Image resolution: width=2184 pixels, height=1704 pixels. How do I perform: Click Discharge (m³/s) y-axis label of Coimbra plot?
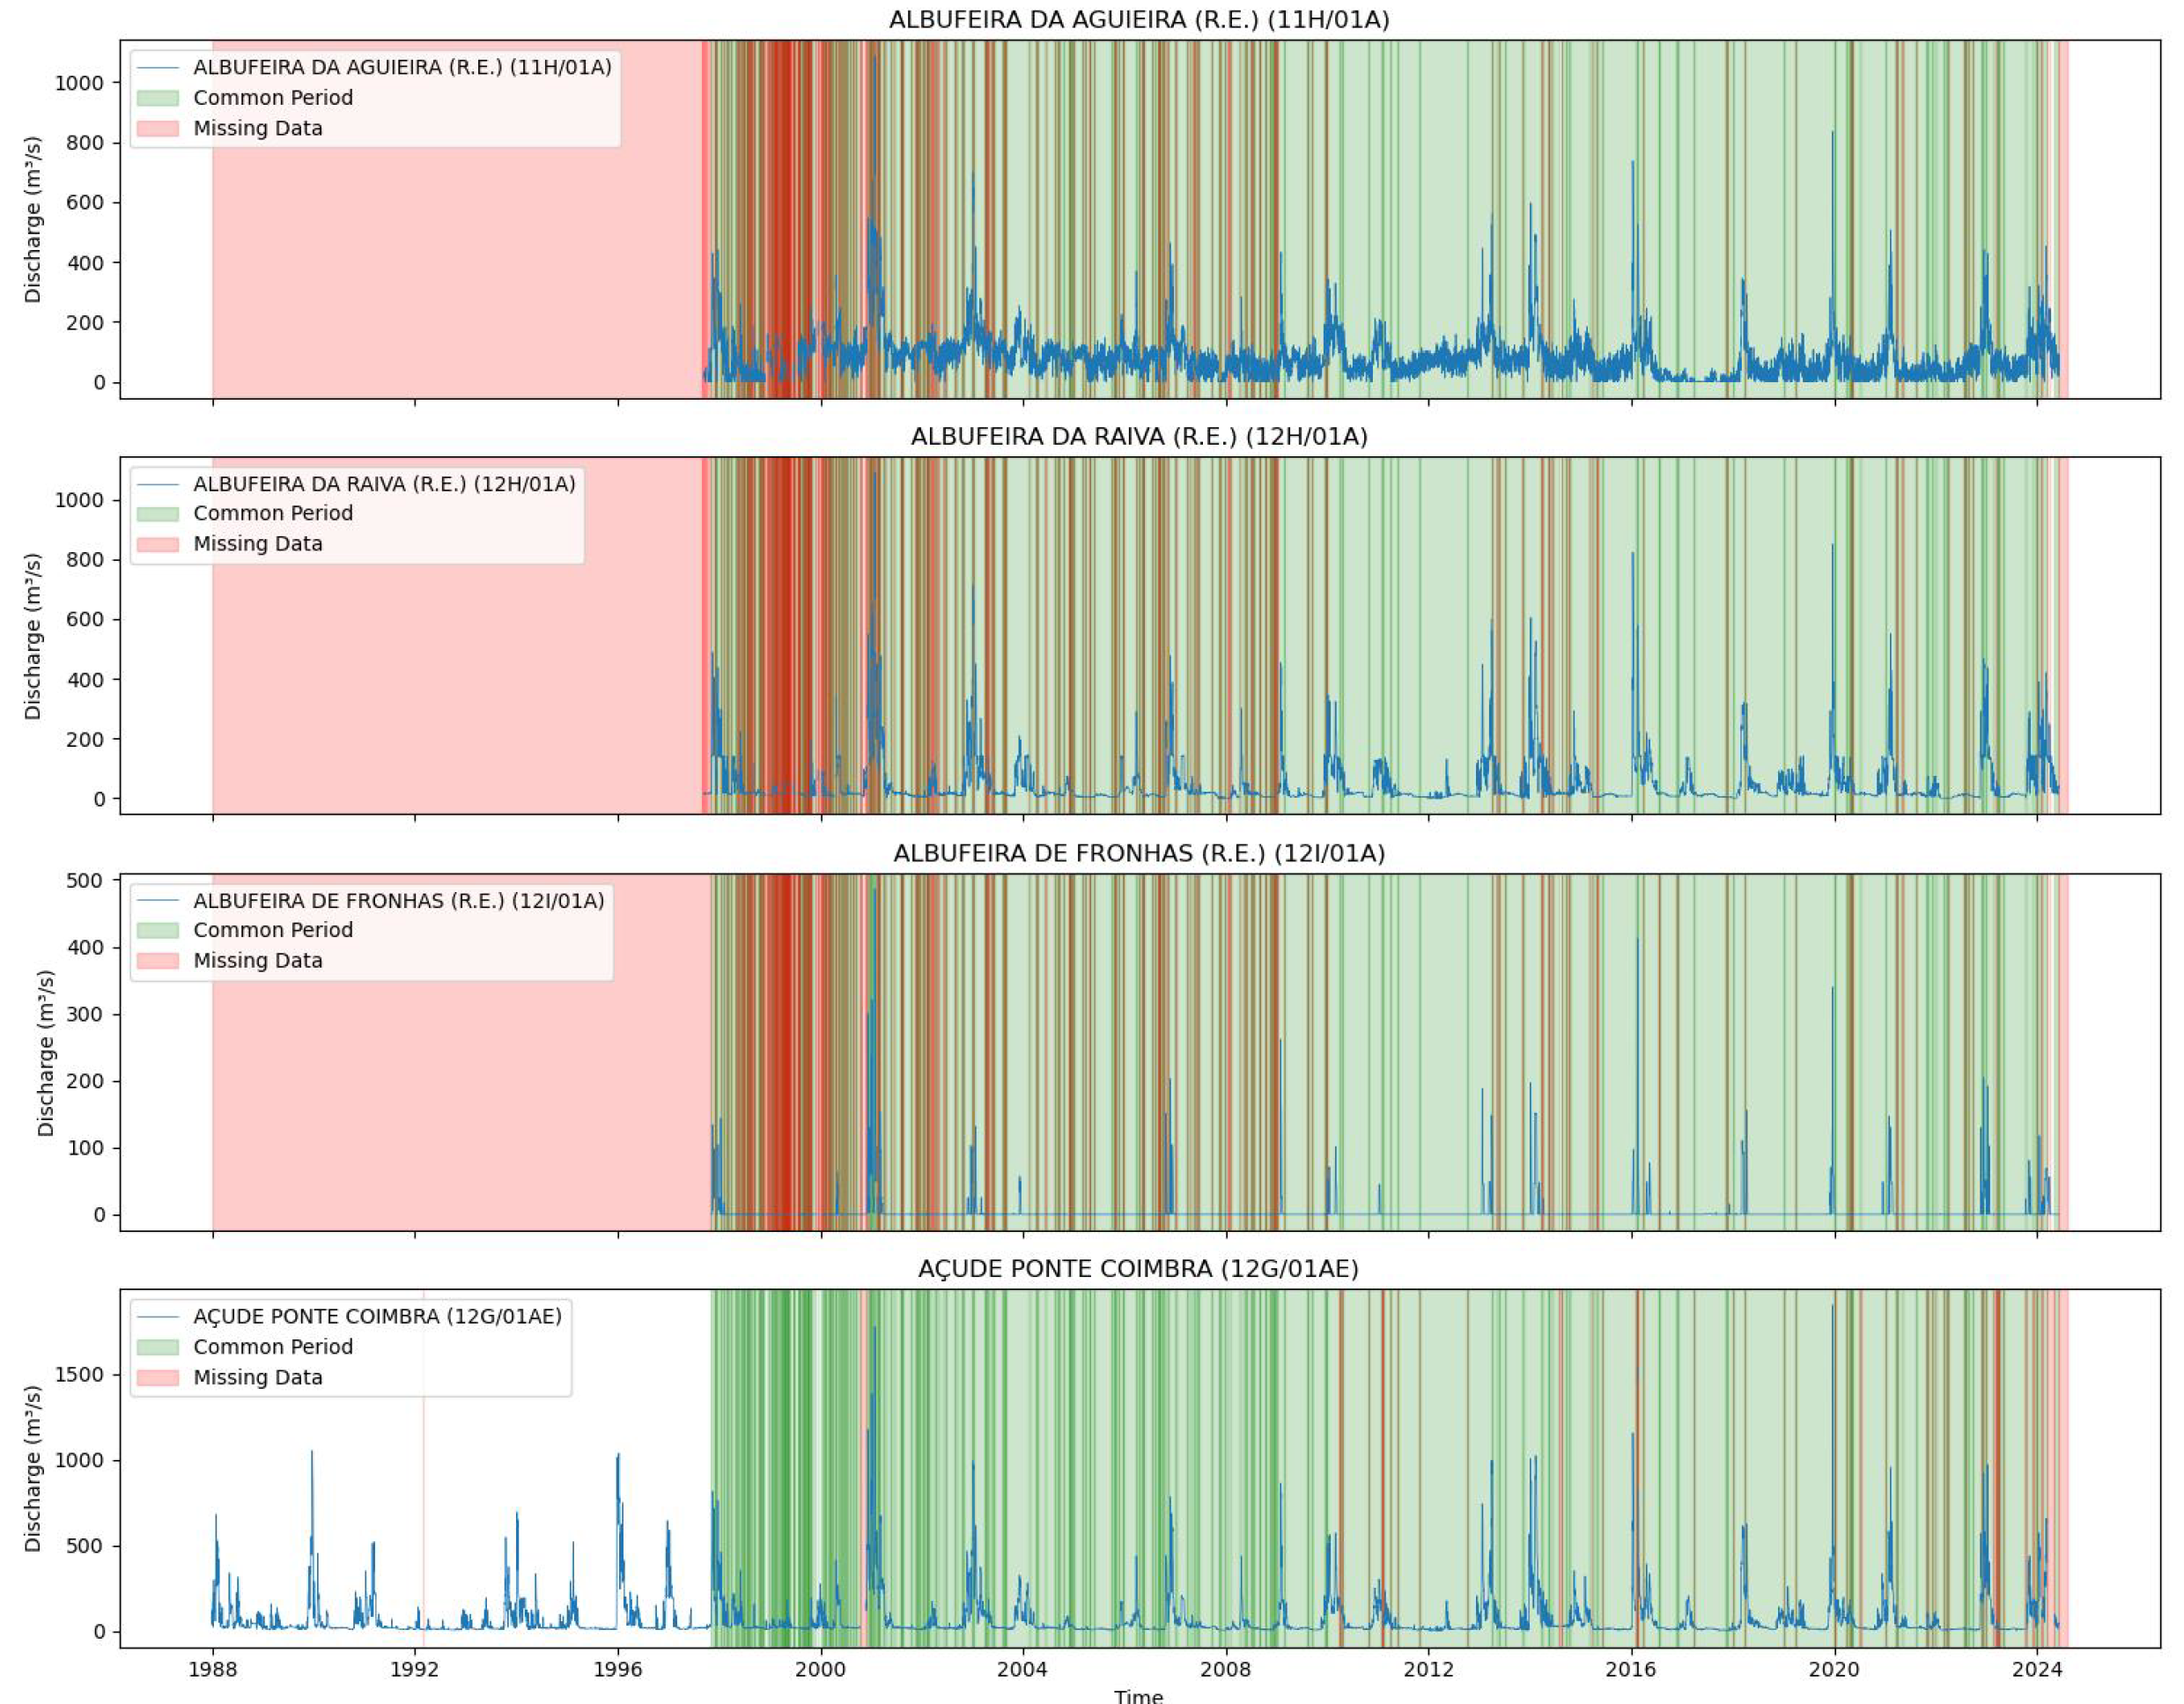[x=33, y=1469]
